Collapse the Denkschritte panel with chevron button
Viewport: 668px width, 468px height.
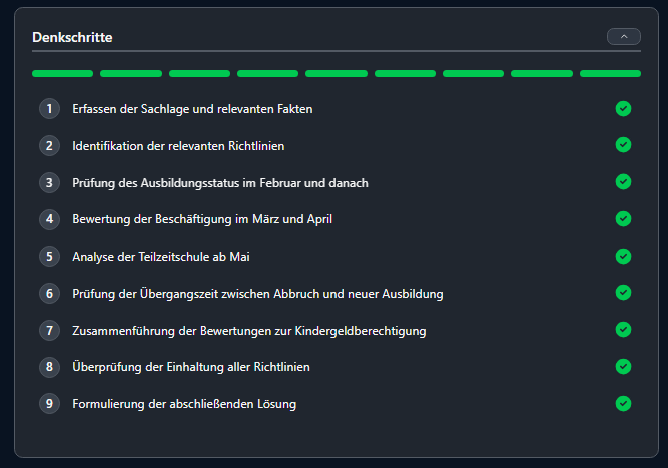[623, 36]
